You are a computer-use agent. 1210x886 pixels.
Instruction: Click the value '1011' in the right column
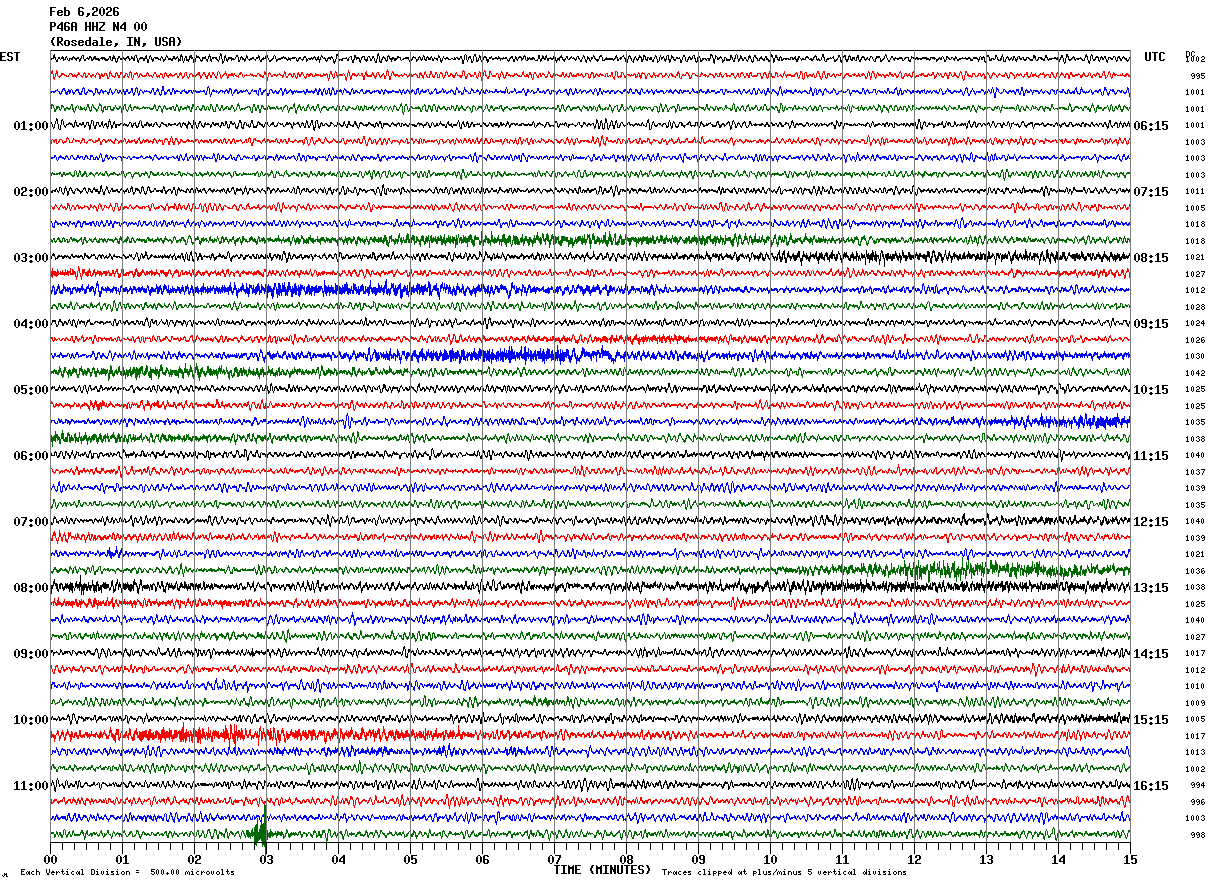[1195, 192]
